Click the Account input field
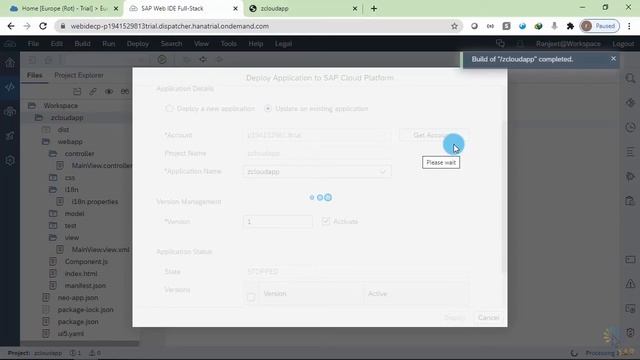640x360 pixels. click(x=317, y=135)
